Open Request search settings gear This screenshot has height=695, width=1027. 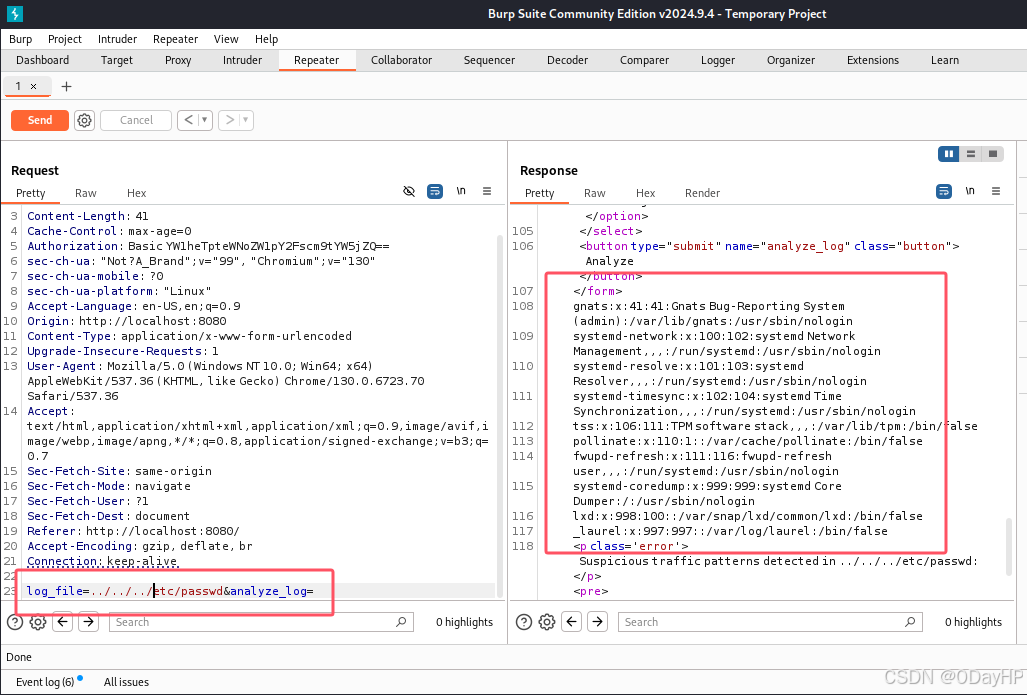pos(38,622)
